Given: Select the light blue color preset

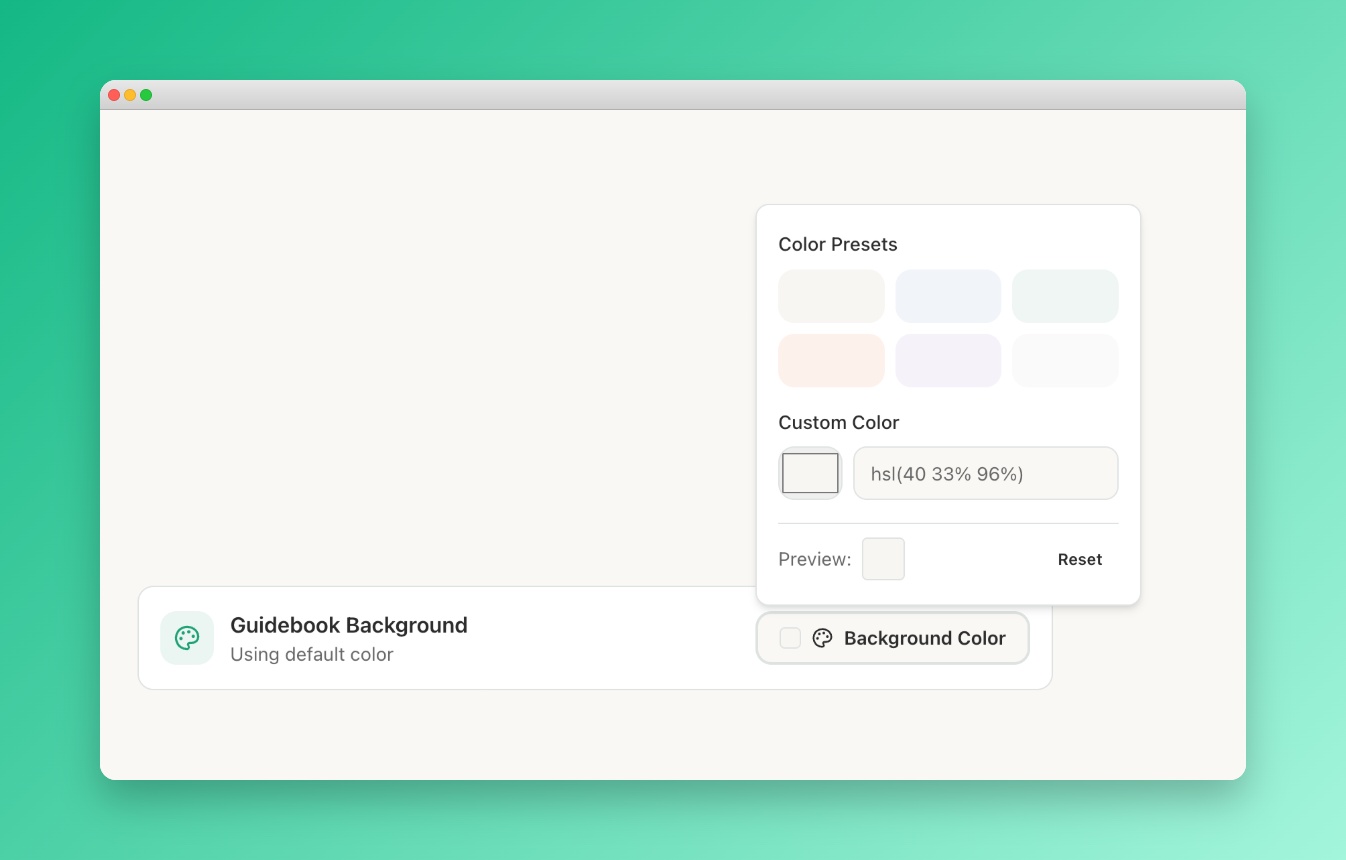Looking at the screenshot, I should [948, 295].
